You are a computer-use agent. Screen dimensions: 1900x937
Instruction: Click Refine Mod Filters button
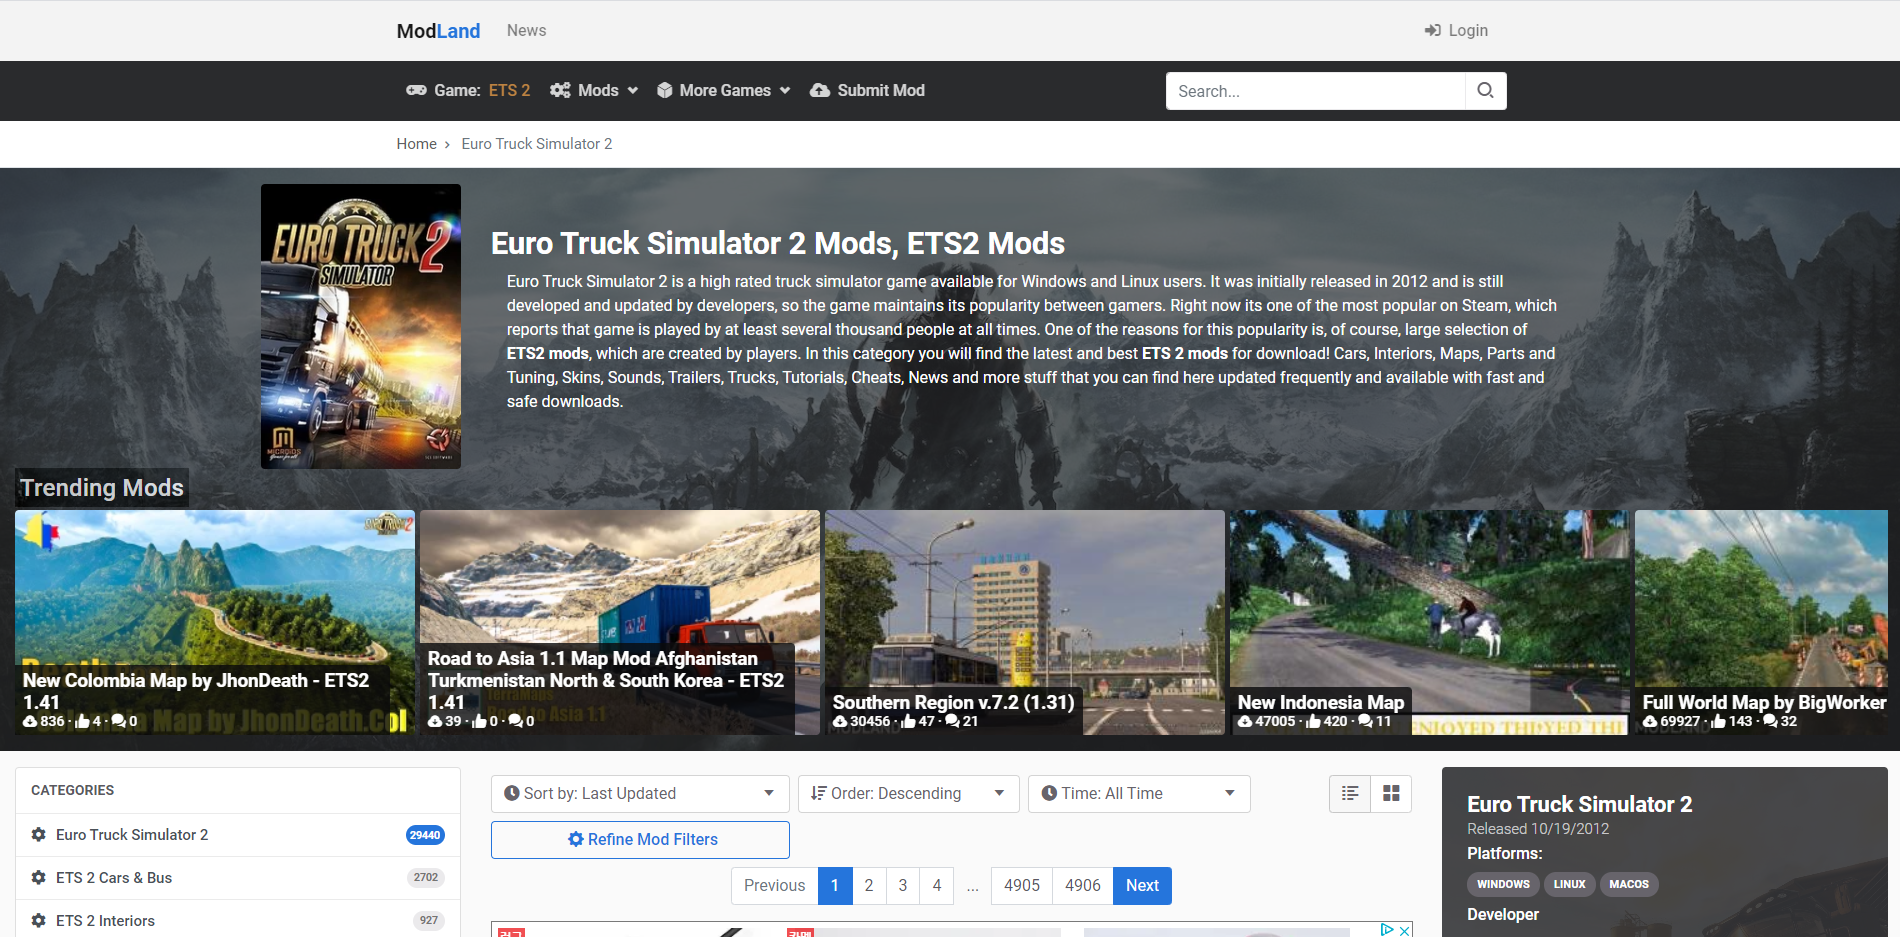click(640, 840)
